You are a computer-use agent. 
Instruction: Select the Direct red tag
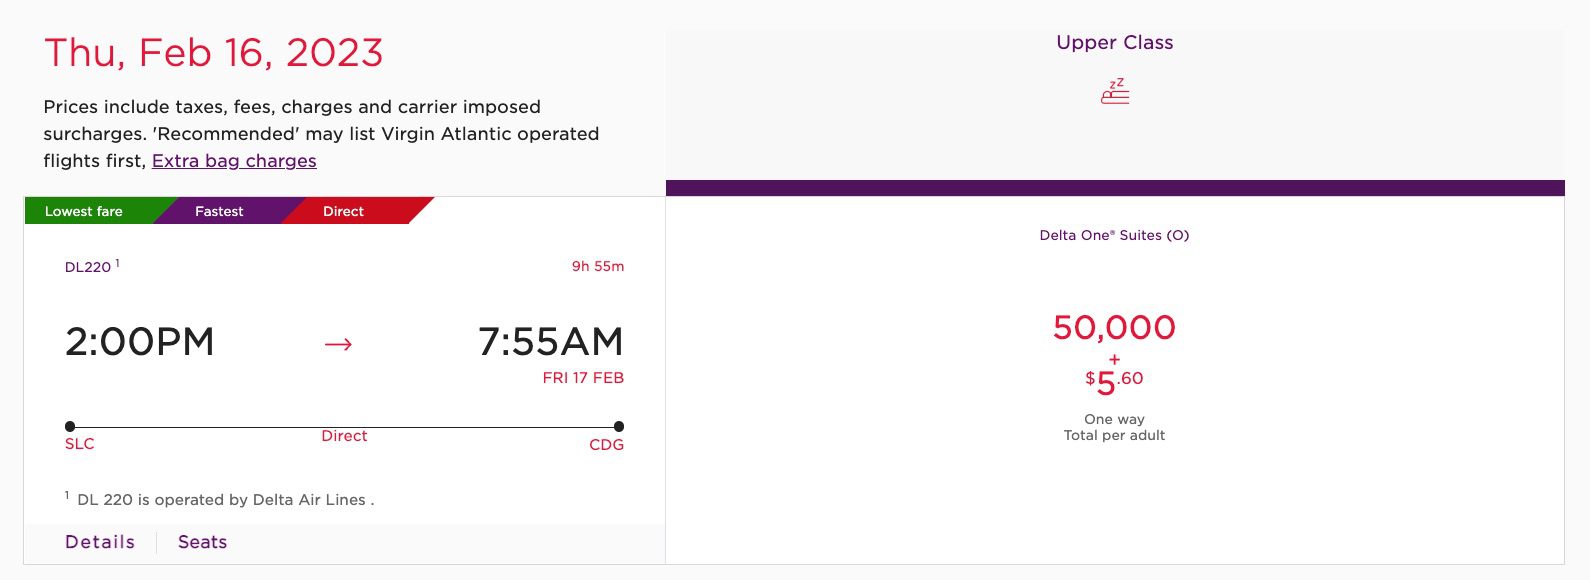343,211
